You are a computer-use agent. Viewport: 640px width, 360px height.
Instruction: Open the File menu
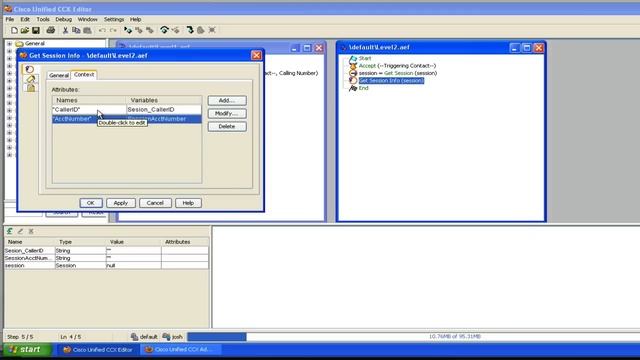(10, 19)
